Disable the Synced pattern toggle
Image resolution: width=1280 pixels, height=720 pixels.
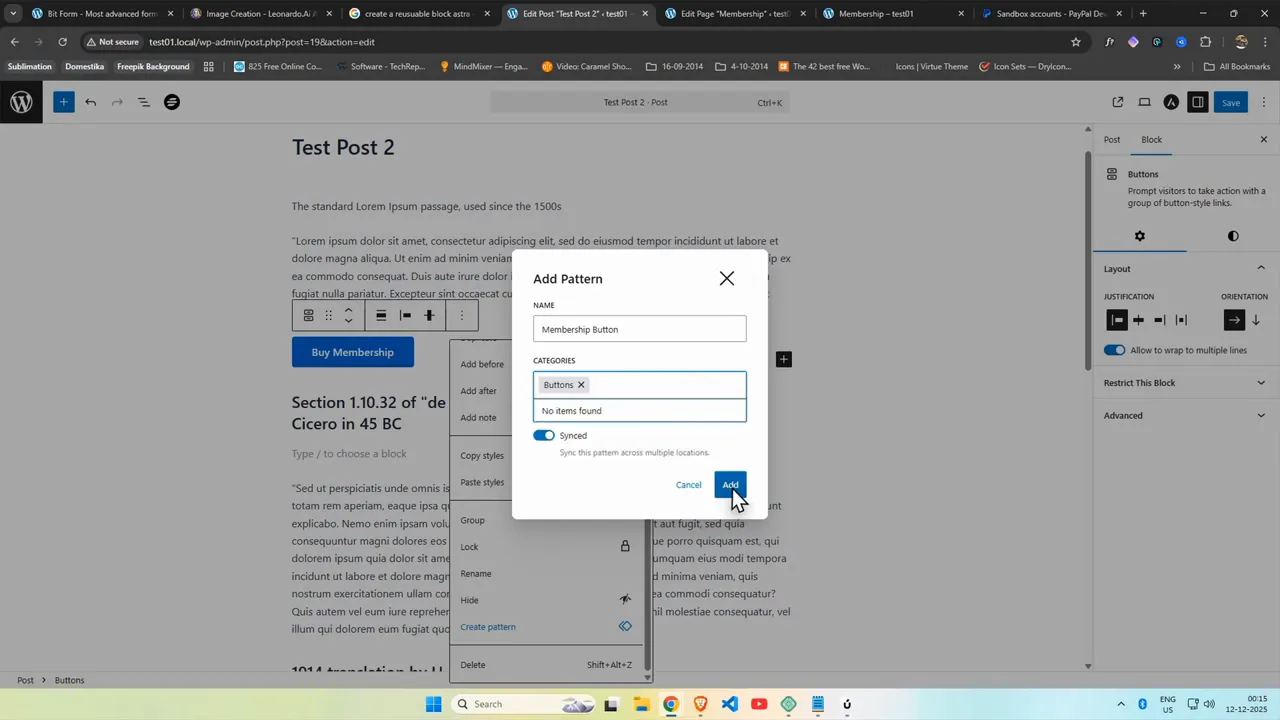(544, 435)
